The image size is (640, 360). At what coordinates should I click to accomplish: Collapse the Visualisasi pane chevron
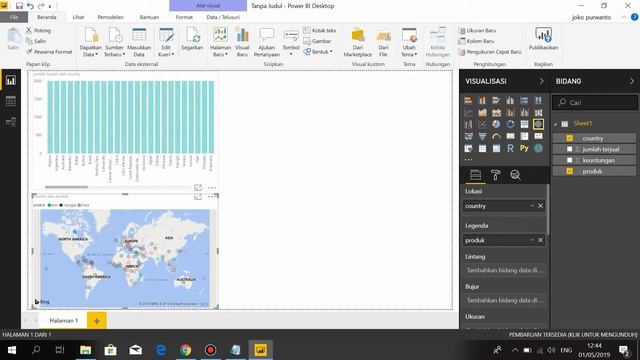(542, 81)
